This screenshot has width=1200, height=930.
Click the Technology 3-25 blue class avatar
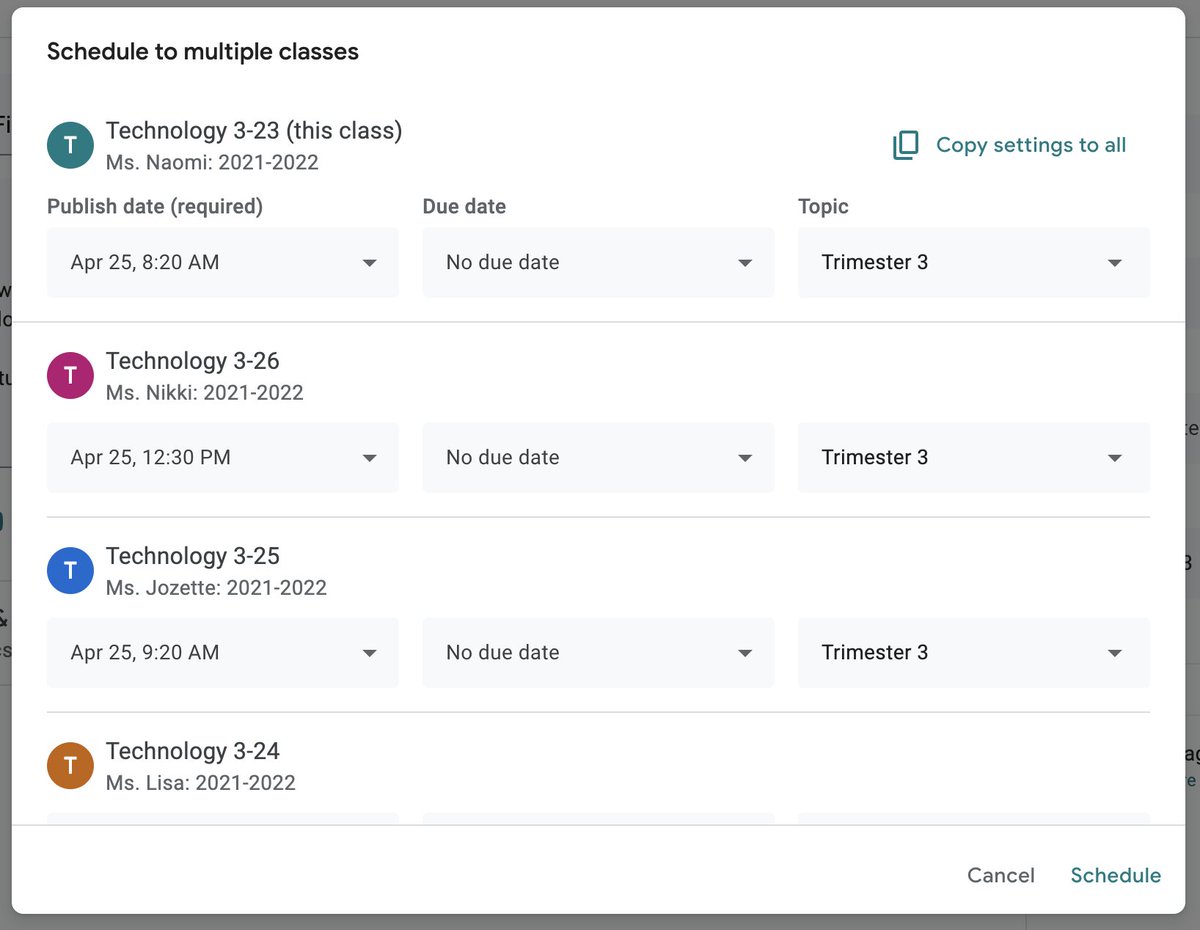(x=70, y=570)
